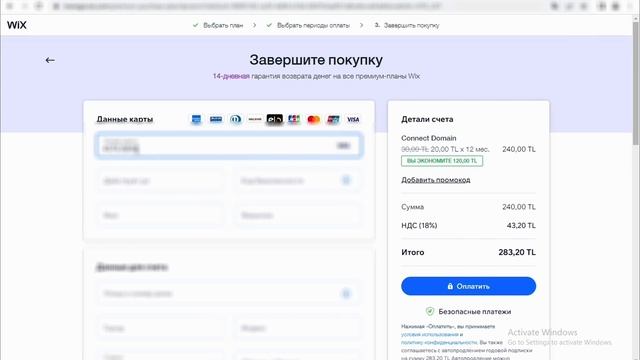Click the 'Вы экономите 120,00 TL' badge

coord(442,161)
